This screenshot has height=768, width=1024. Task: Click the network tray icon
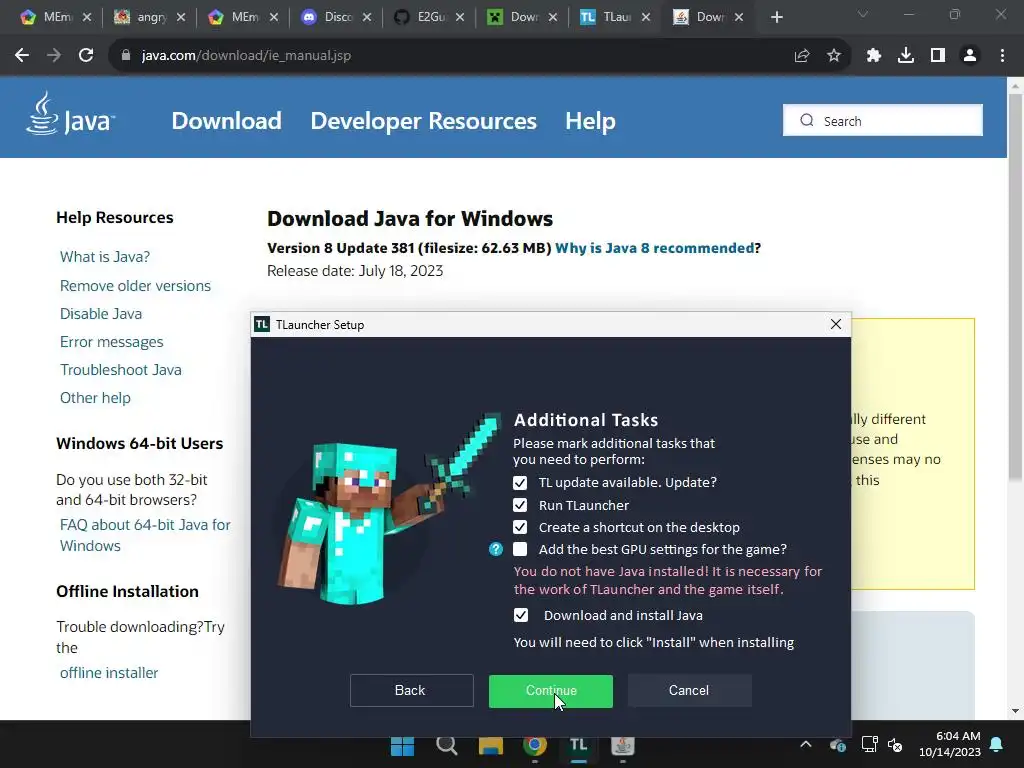pyautogui.click(x=869, y=744)
